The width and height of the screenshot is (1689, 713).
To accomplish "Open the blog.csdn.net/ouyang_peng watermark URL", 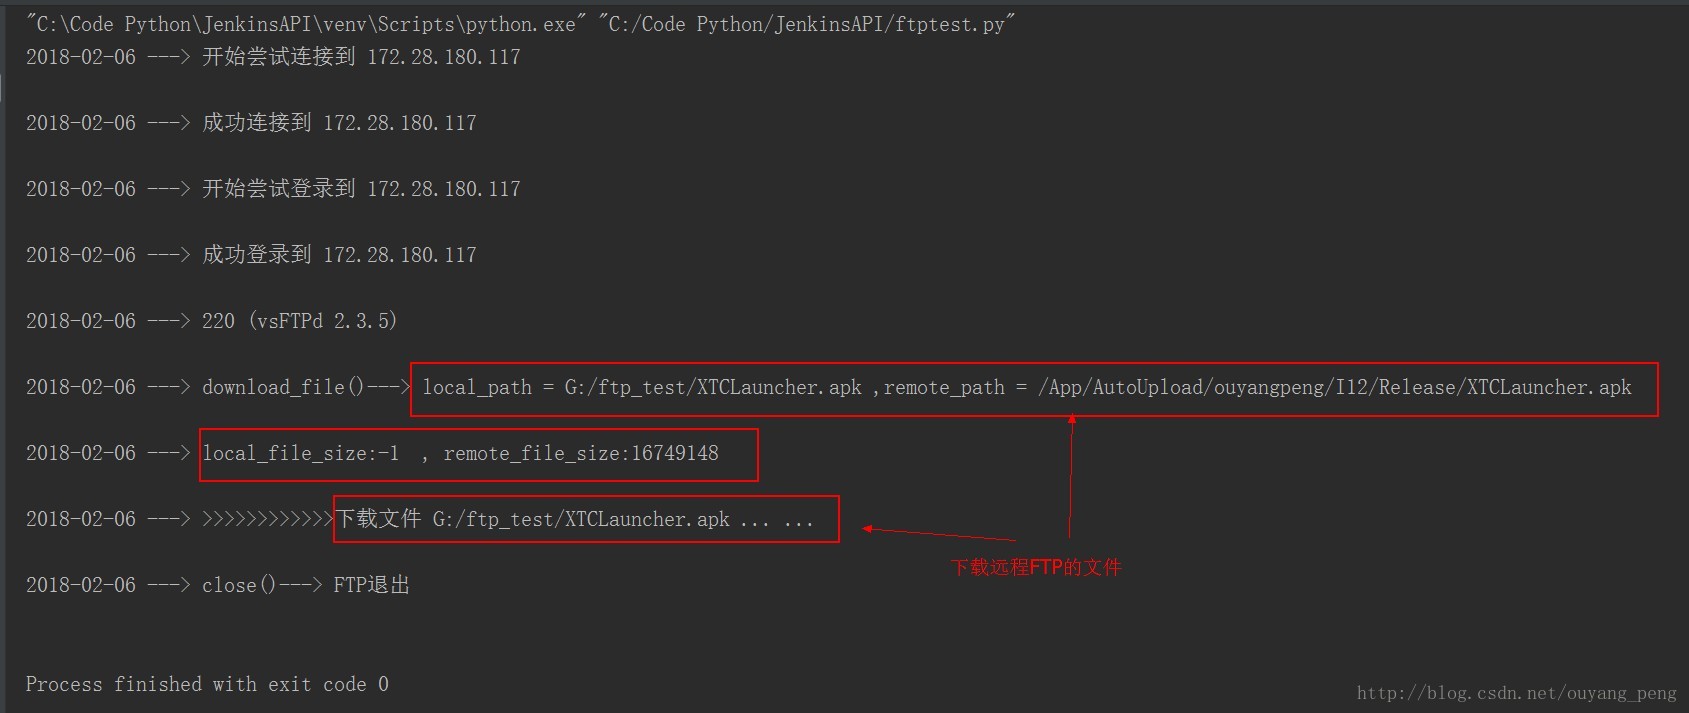I will click(x=1516, y=692).
